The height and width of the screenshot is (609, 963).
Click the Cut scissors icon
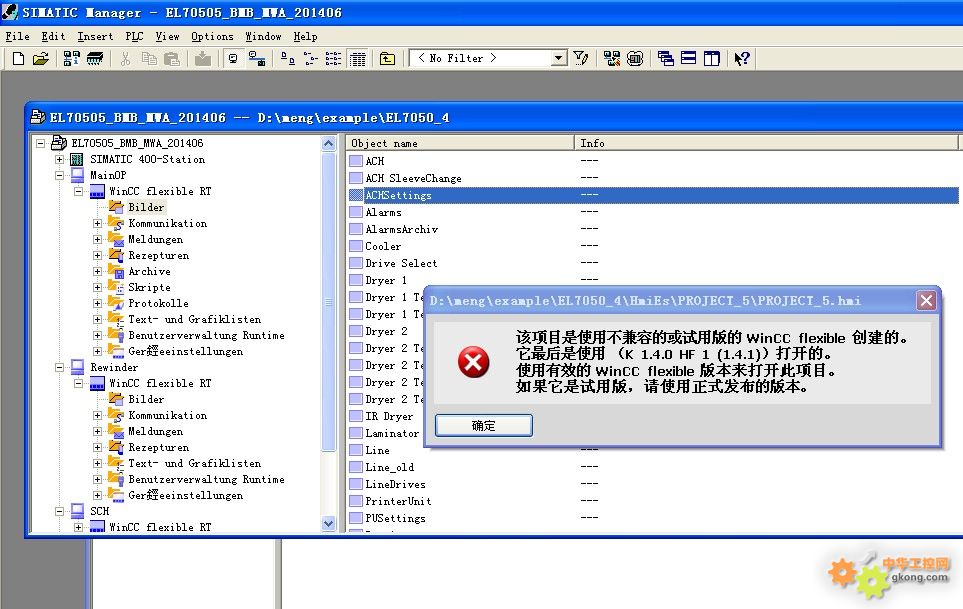[125, 58]
